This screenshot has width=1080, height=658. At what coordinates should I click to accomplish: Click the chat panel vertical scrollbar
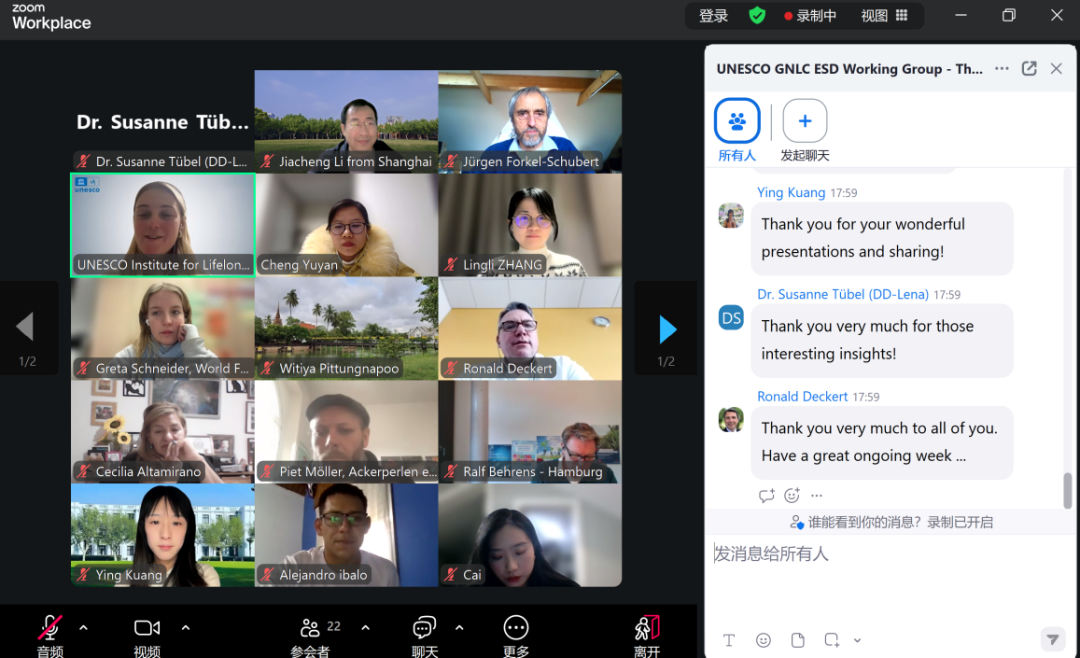click(1067, 490)
